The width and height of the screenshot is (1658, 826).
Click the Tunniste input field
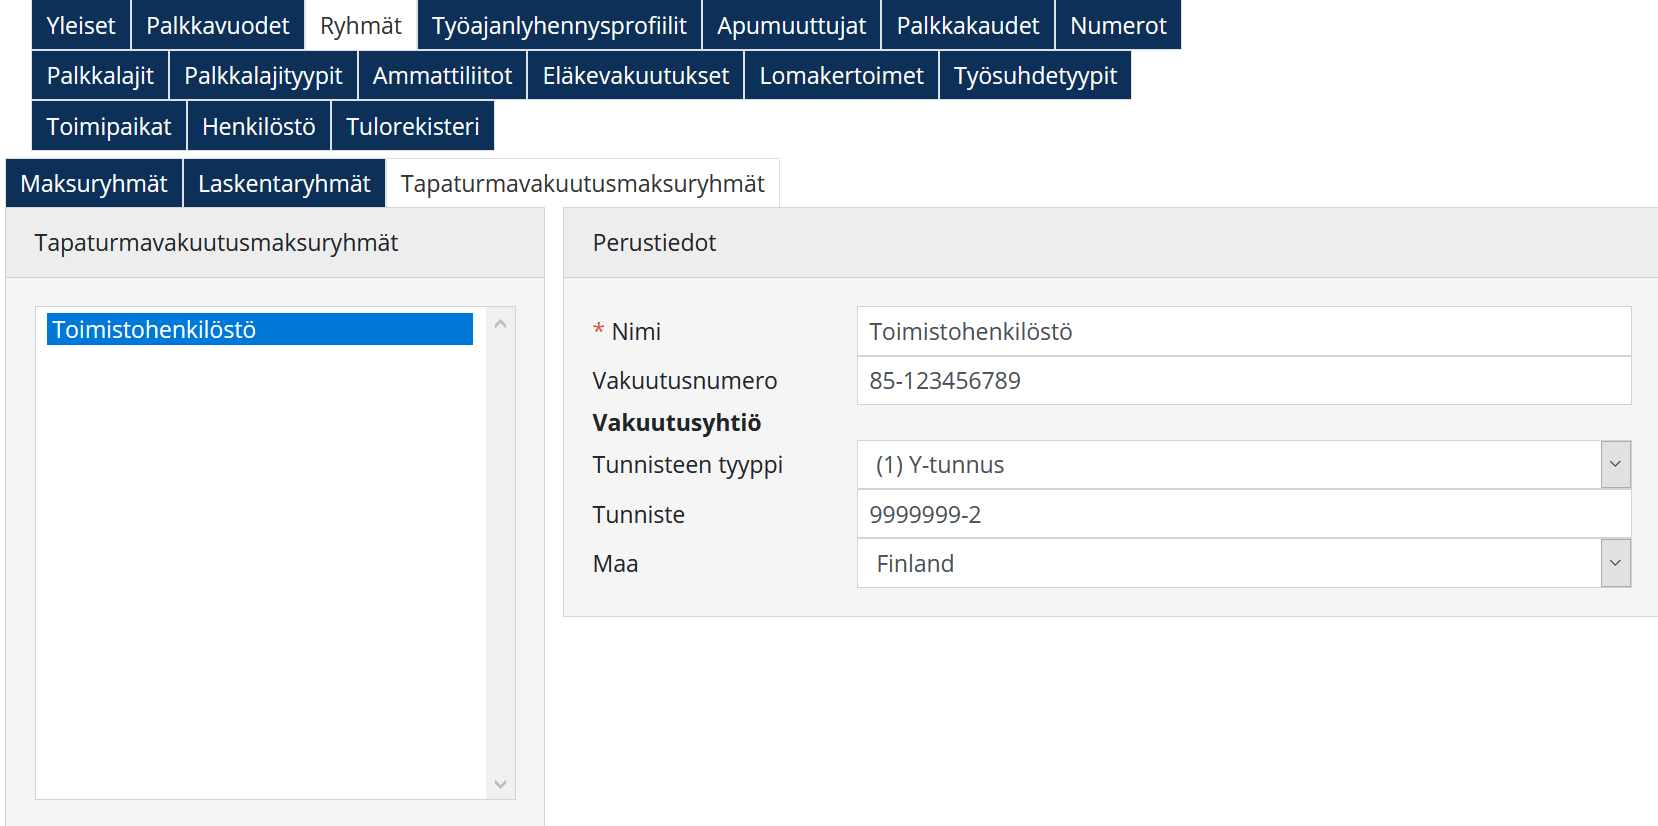pos(1243,515)
